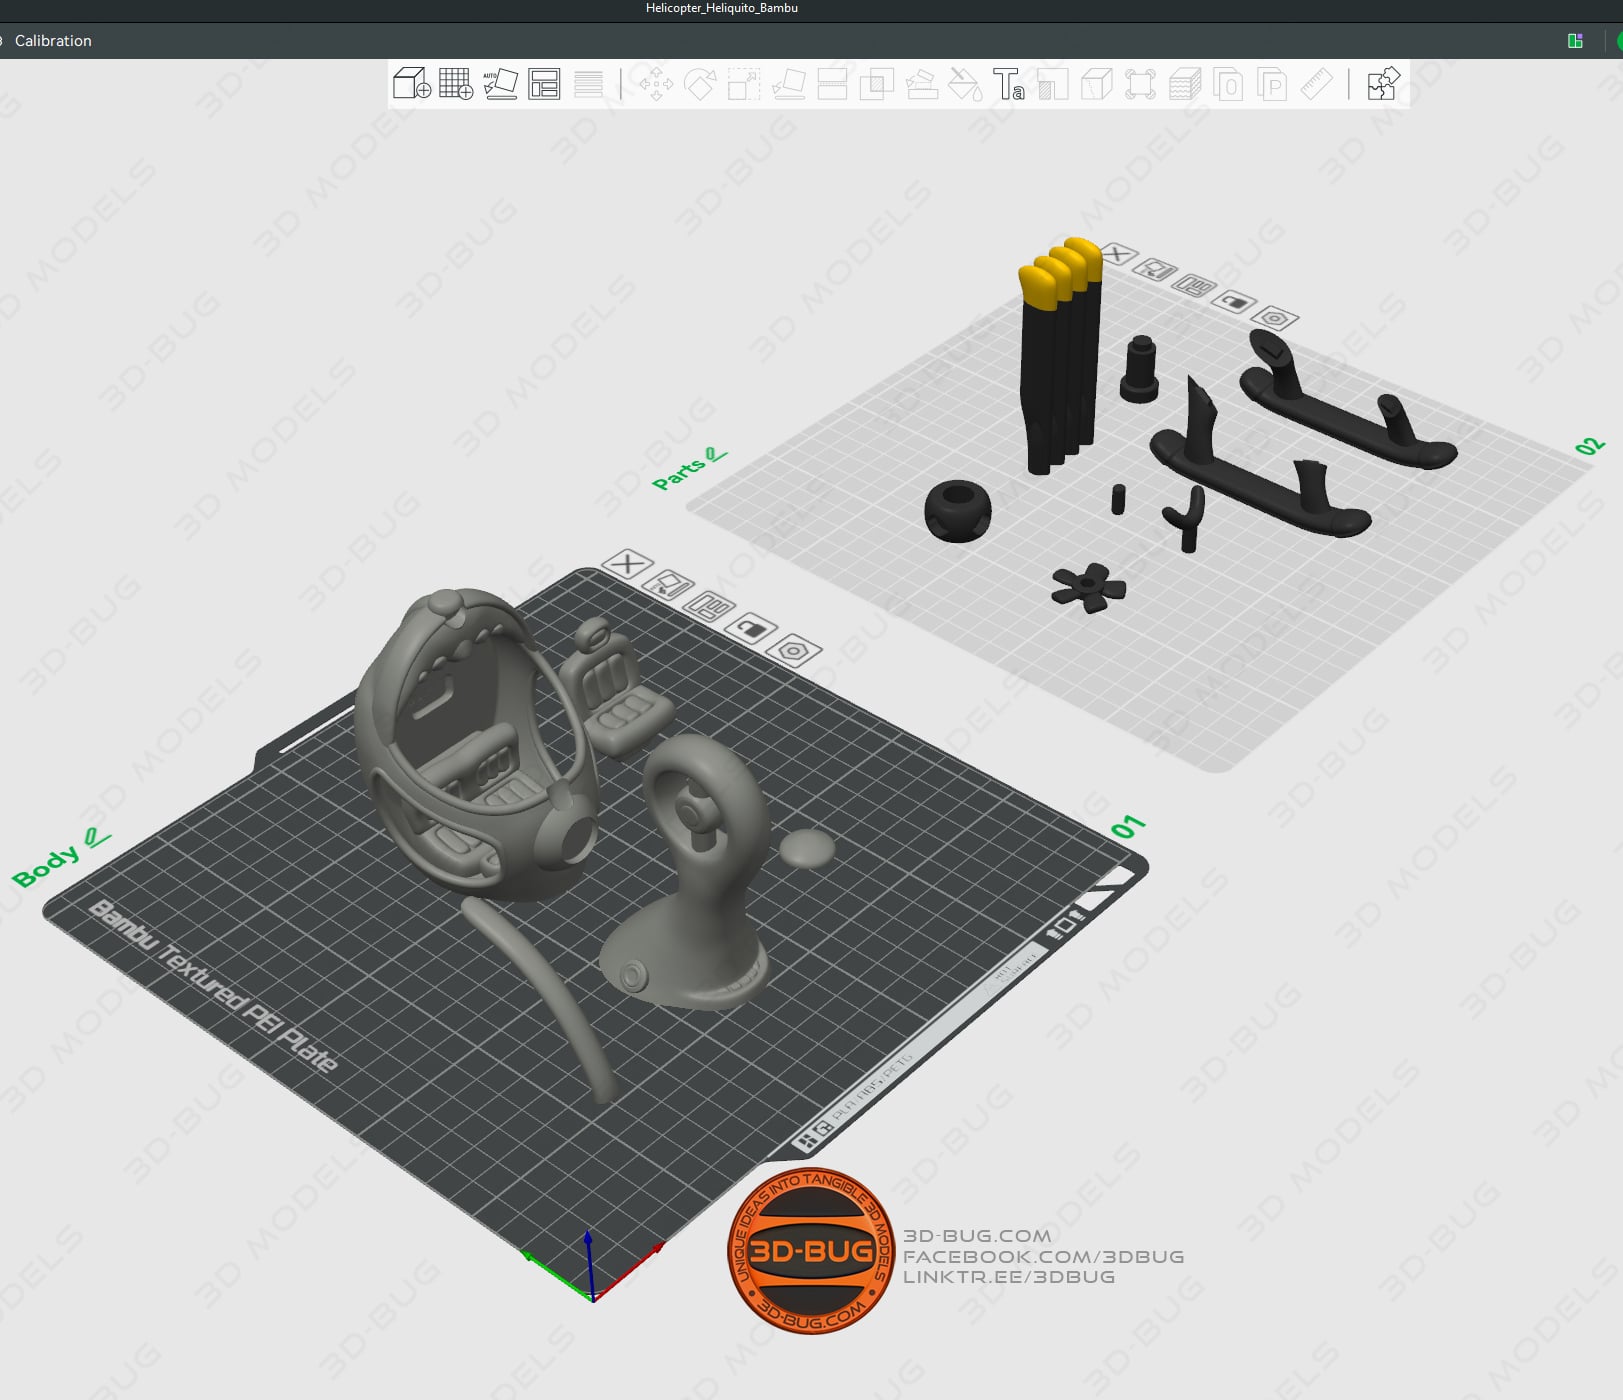Run Auto orient from the top toolbar
This screenshot has width=1623, height=1400.
click(500, 84)
